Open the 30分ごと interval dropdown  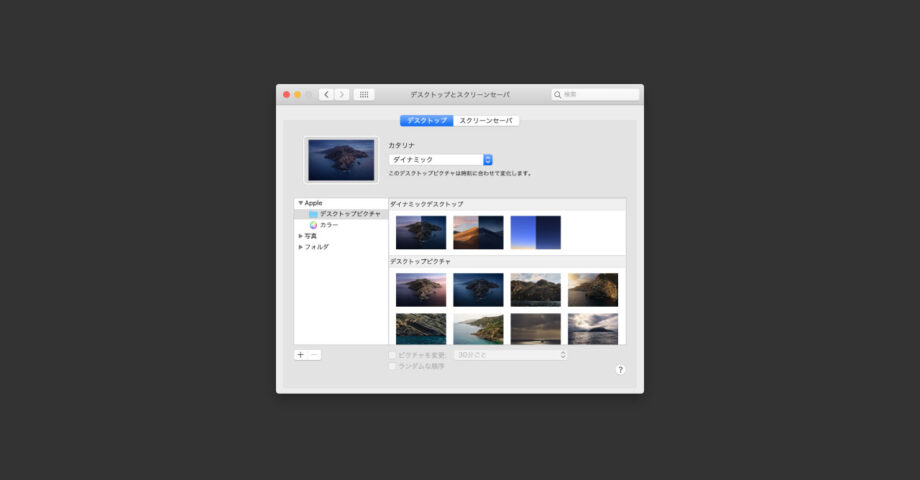pos(511,355)
